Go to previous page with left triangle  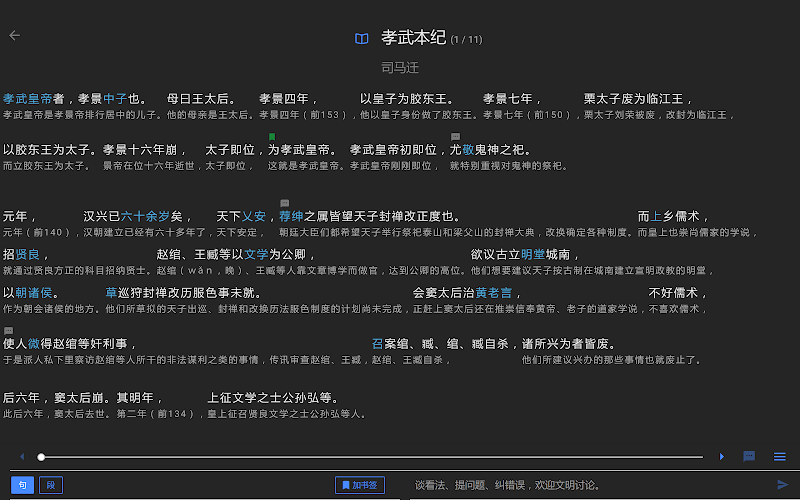pos(22,457)
